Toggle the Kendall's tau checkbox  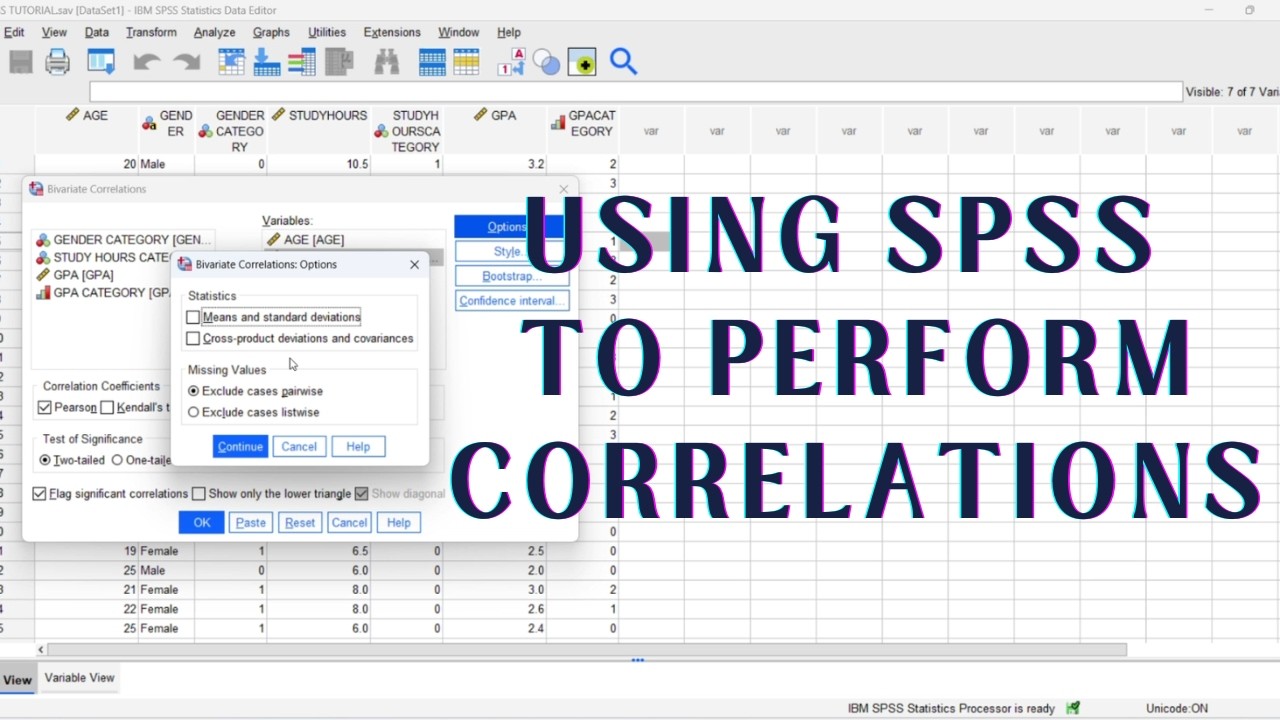107,407
